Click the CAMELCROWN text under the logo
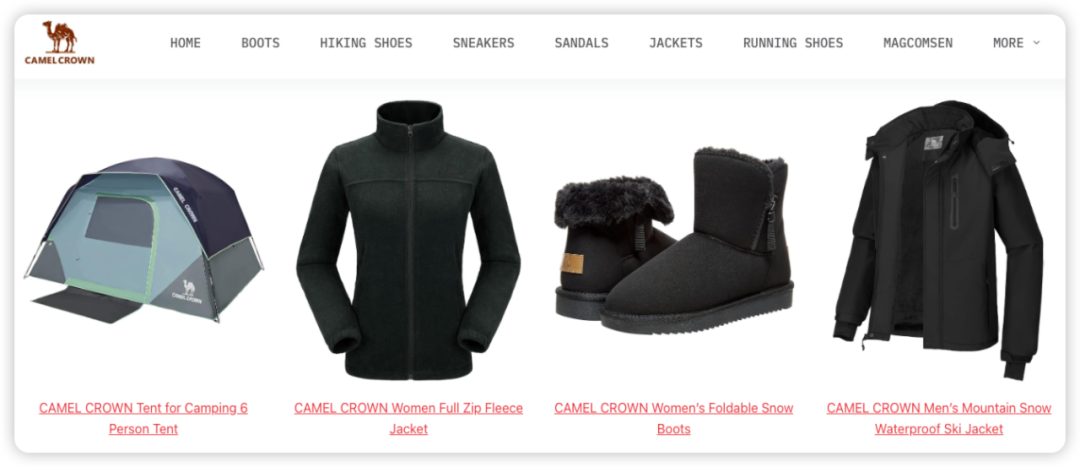The height and width of the screenshot is (467, 1080). (59, 61)
